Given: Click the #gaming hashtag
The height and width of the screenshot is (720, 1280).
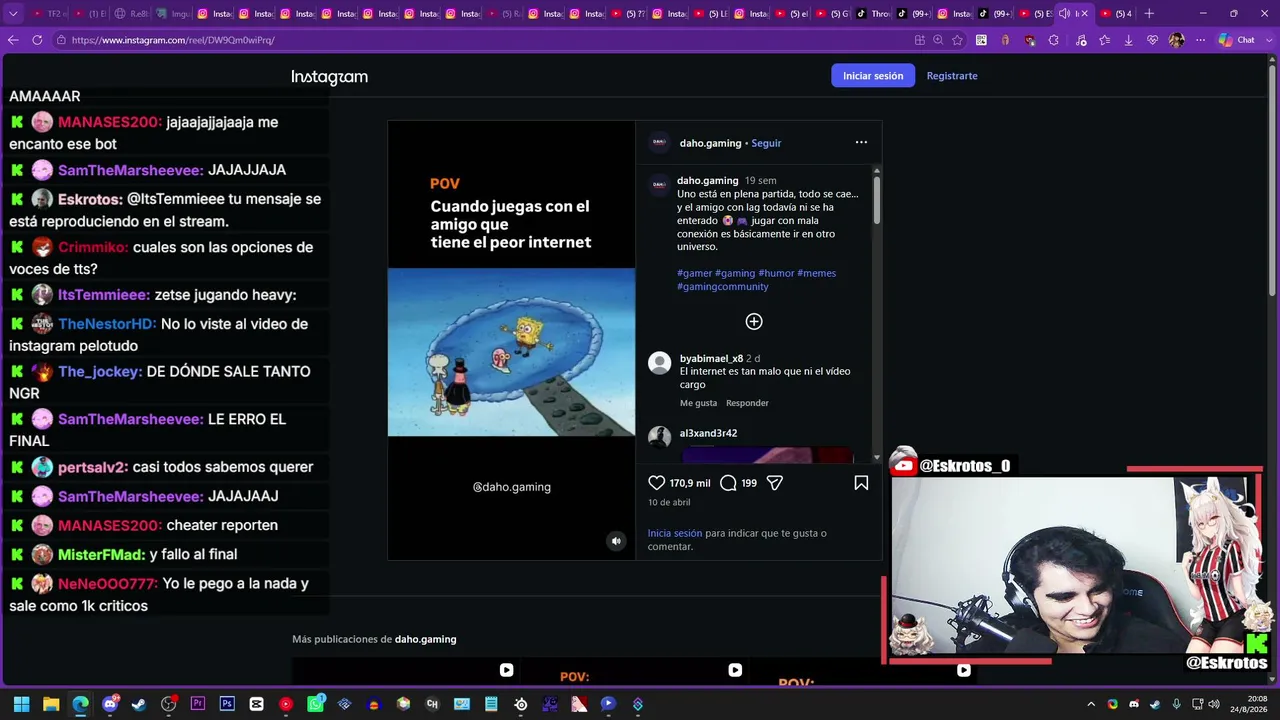Looking at the screenshot, I should pyautogui.click(x=735, y=273).
